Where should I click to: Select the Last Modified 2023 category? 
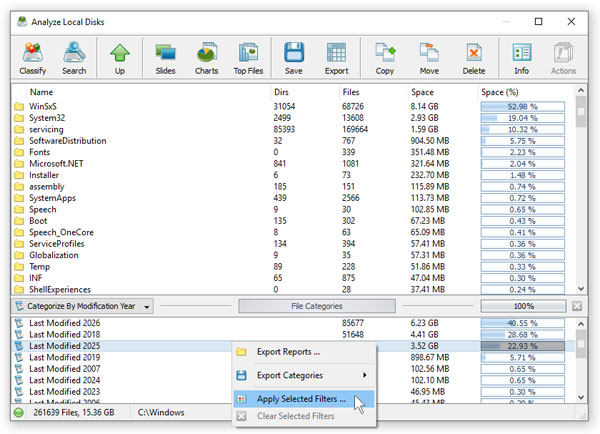pos(65,392)
